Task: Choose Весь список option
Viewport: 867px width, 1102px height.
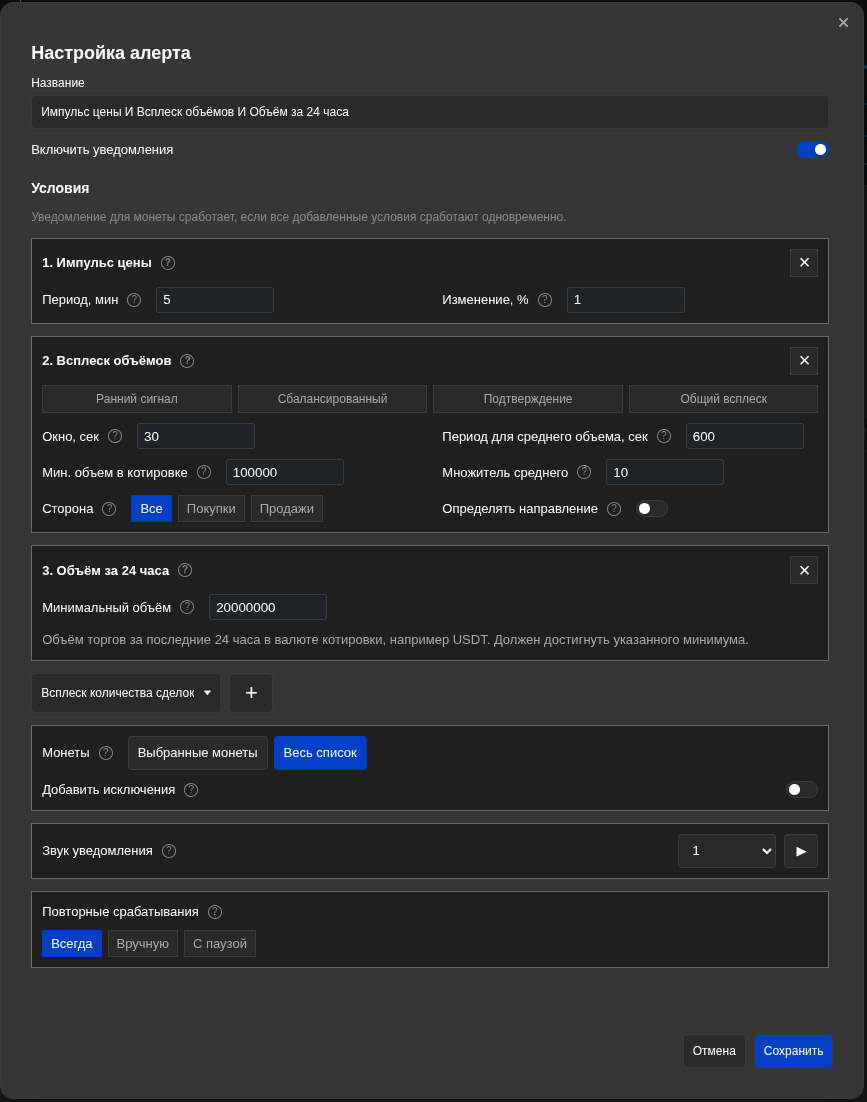Action: click(x=320, y=753)
